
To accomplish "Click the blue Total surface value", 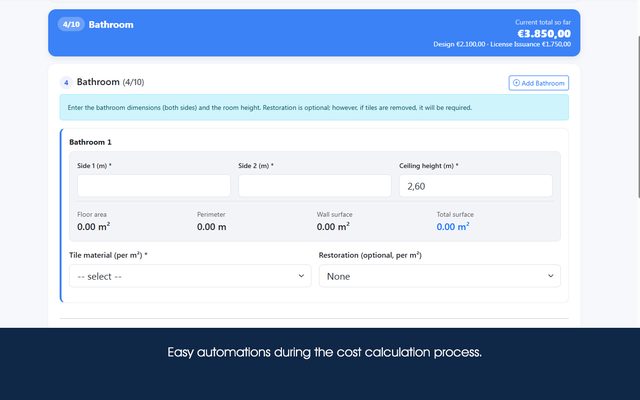I will (x=453, y=227).
